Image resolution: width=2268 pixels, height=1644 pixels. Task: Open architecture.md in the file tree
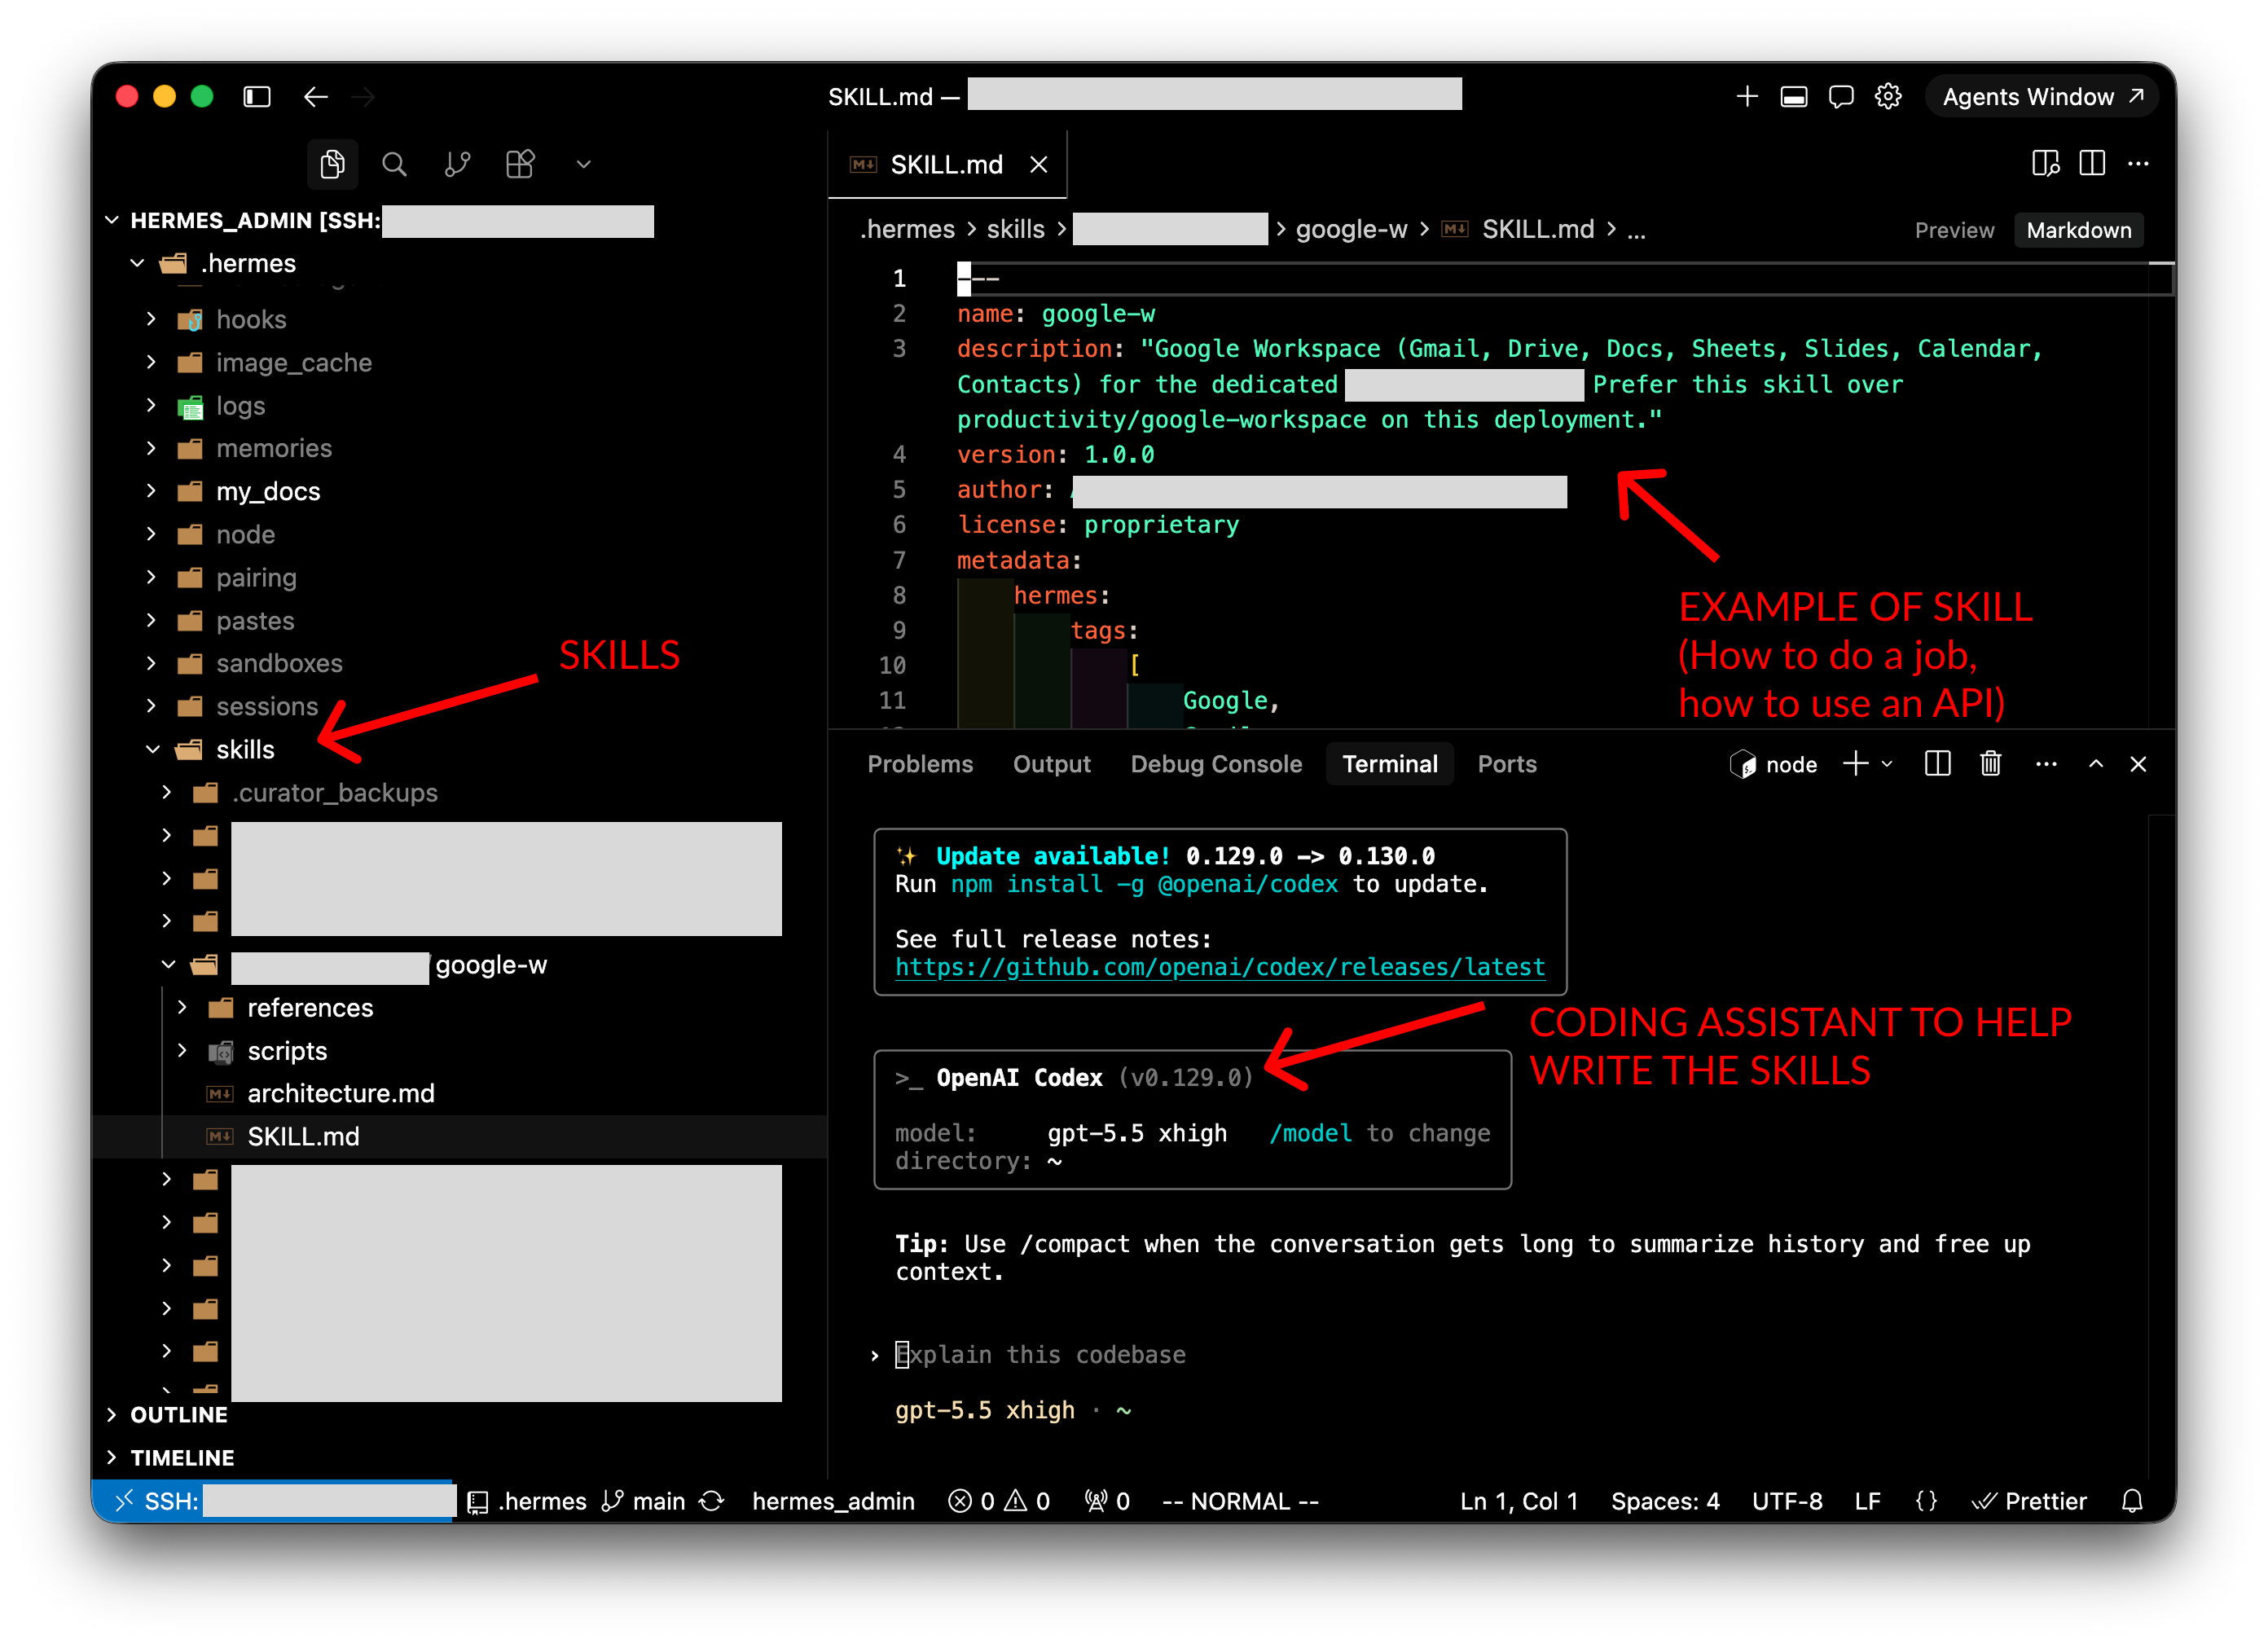[340, 1093]
